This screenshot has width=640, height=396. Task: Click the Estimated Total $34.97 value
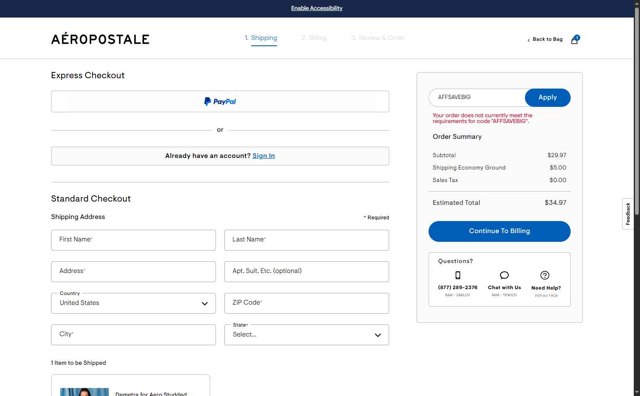coord(555,202)
